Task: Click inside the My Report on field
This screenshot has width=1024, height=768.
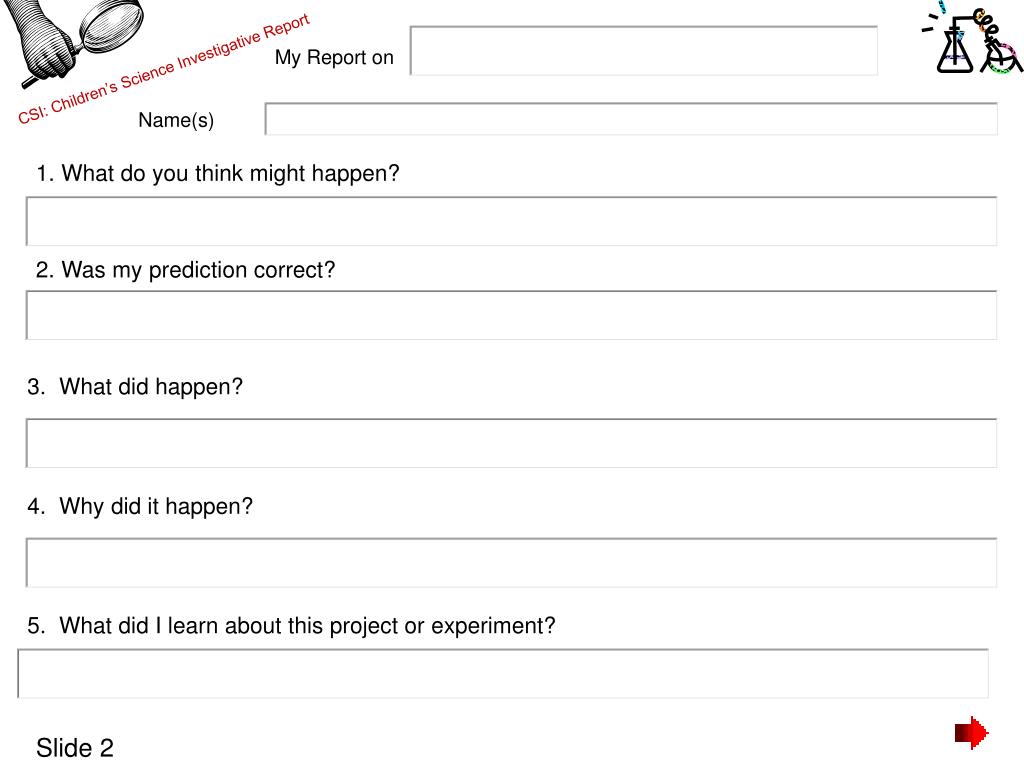Action: click(x=643, y=50)
